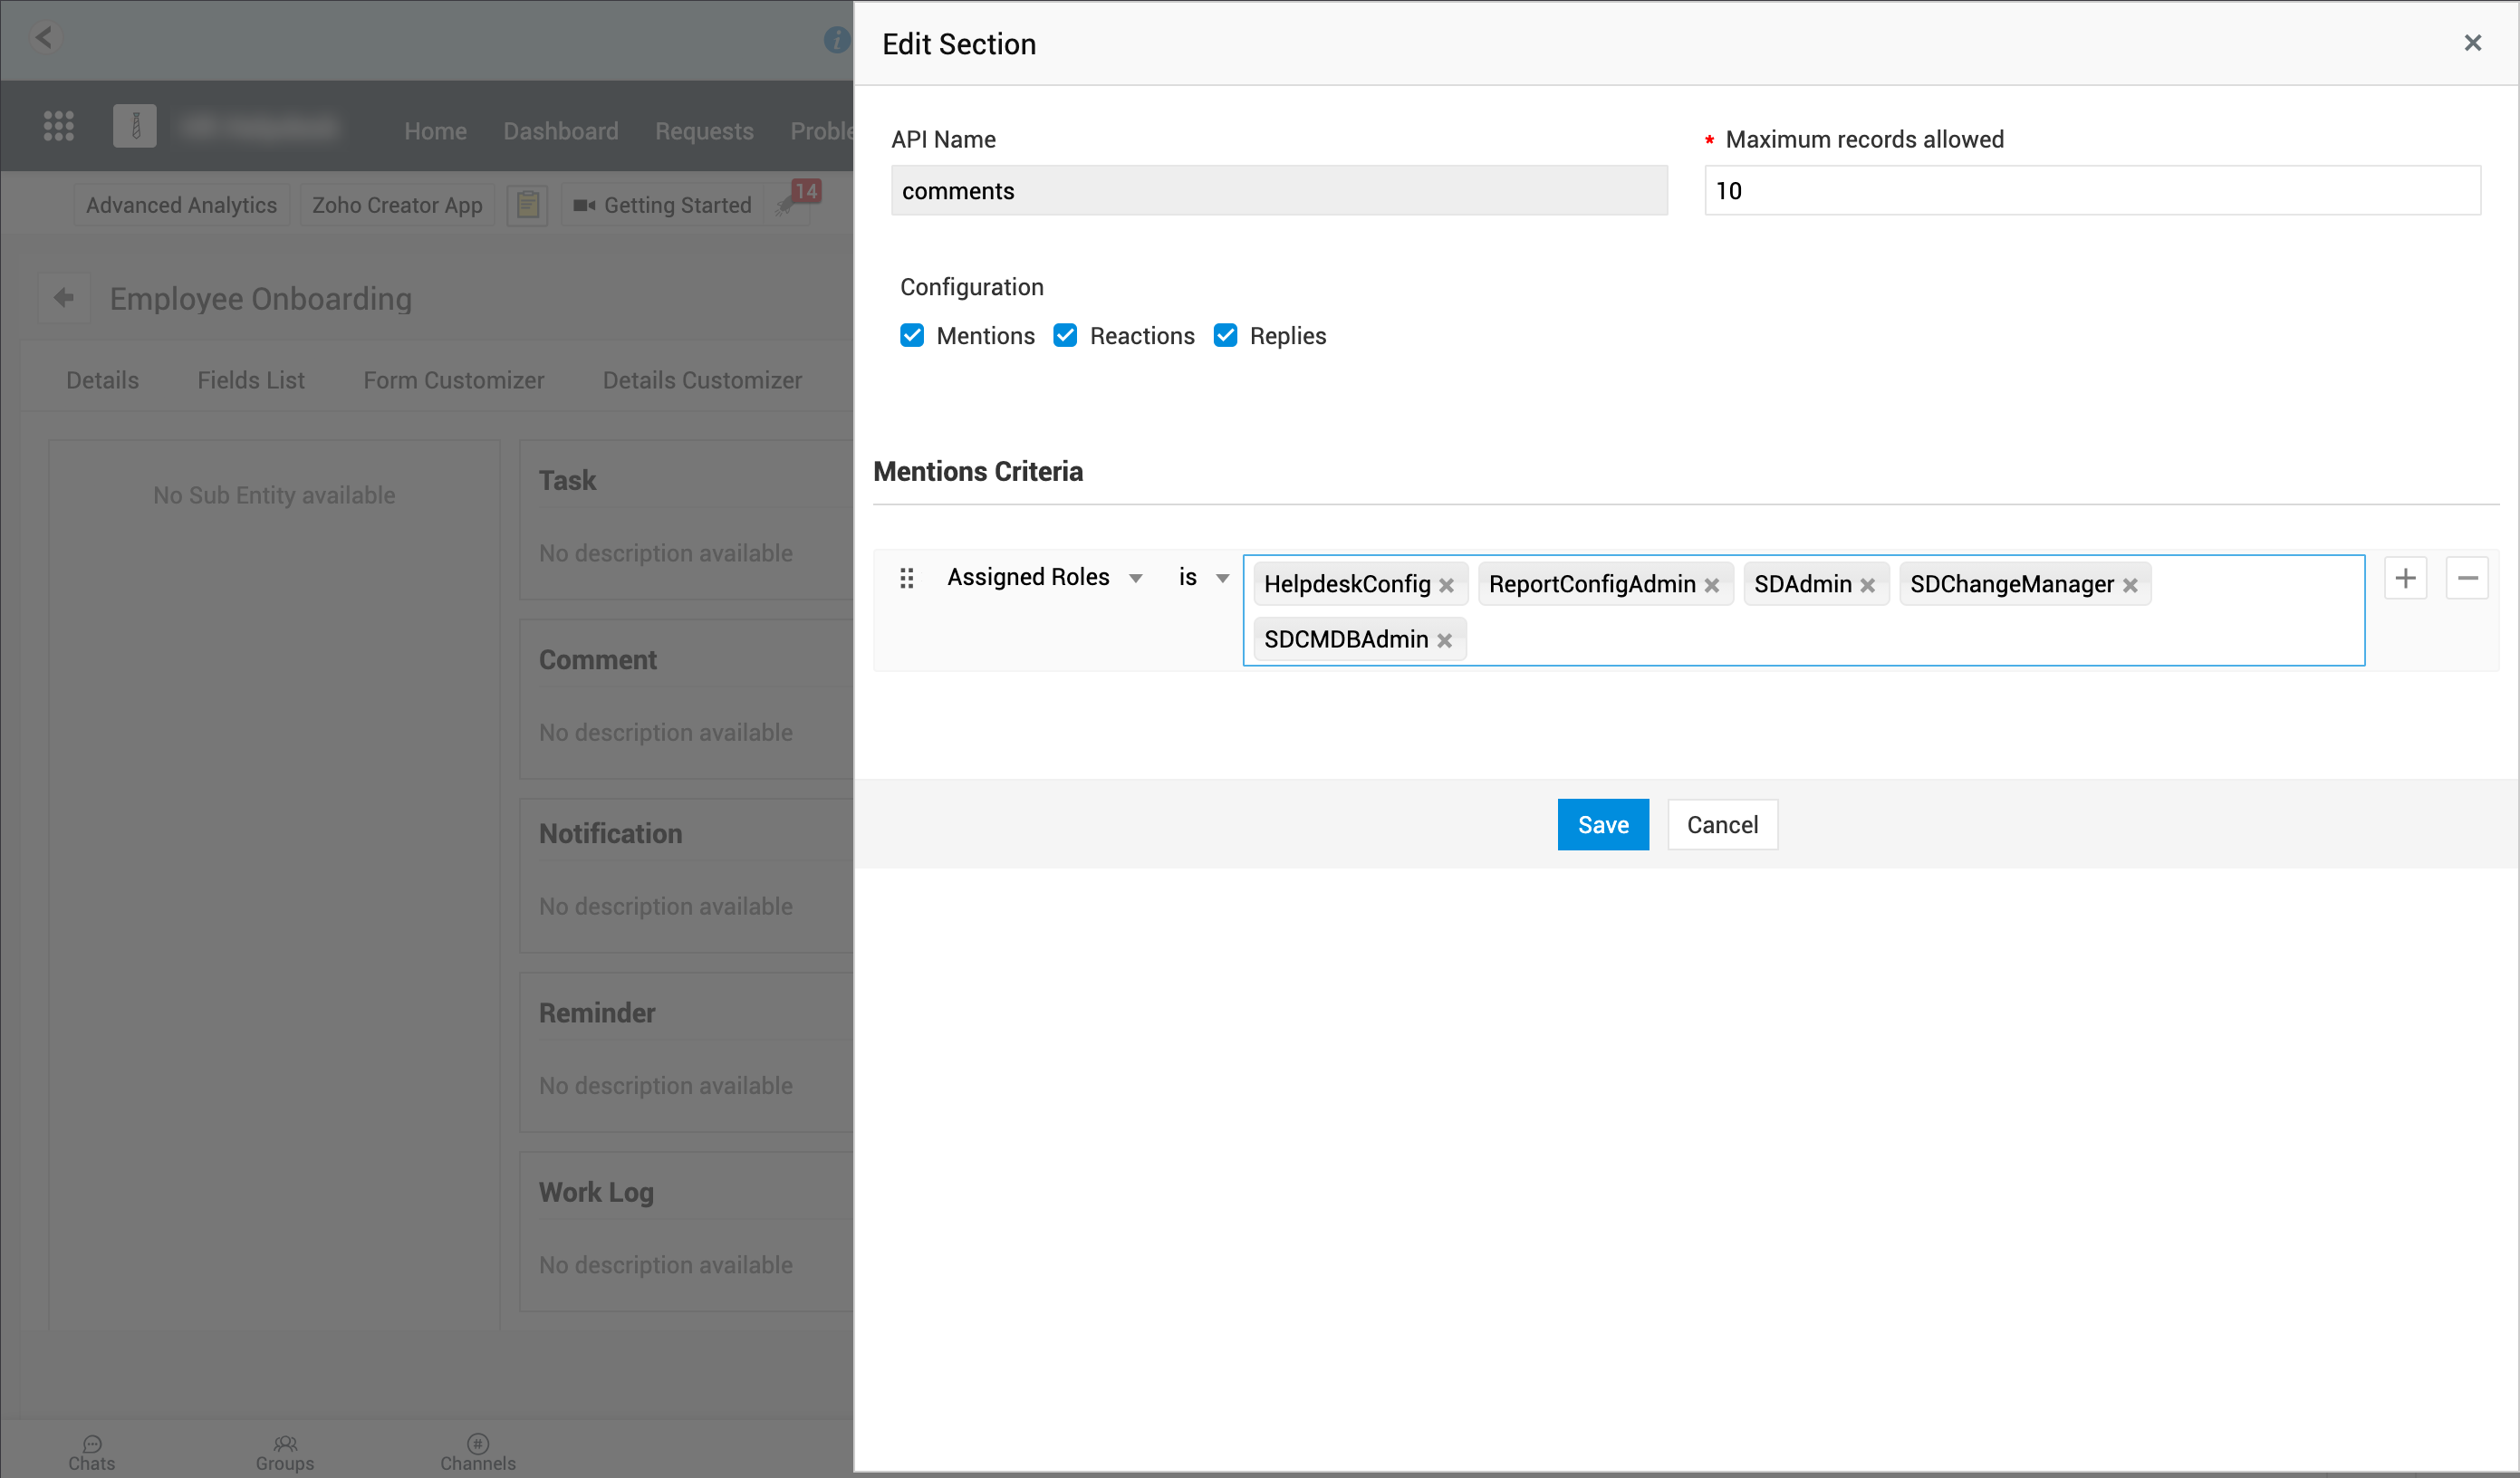2520x1478 pixels.
Task: Cancel editing the section
Action: (x=1721, y=825)
